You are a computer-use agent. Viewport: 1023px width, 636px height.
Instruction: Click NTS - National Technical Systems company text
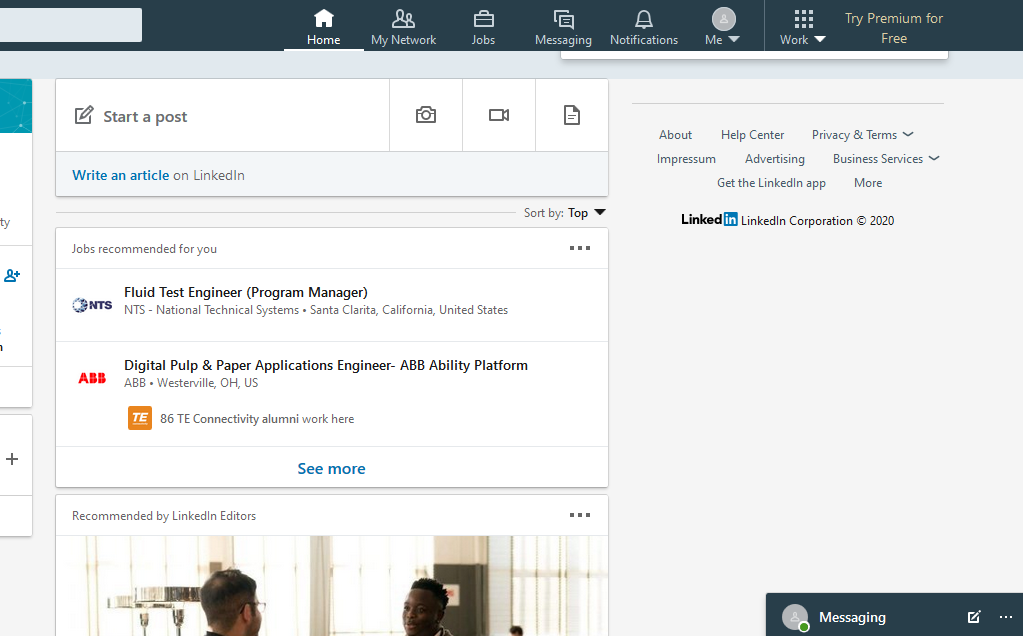(x=211, y=310)
